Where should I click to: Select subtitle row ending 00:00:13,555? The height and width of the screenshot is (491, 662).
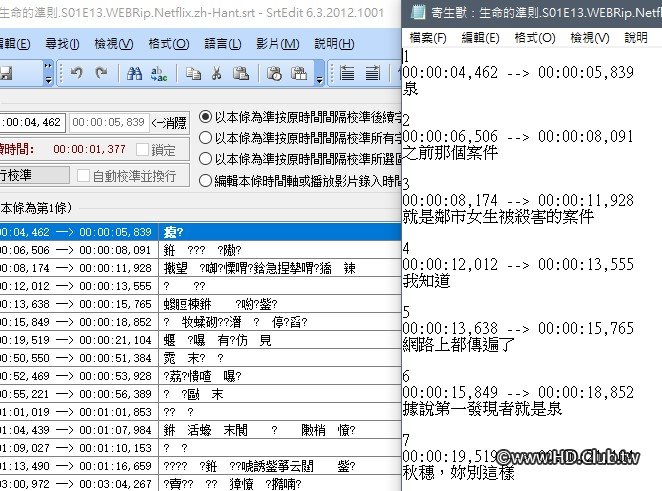[x=201, y=286]
